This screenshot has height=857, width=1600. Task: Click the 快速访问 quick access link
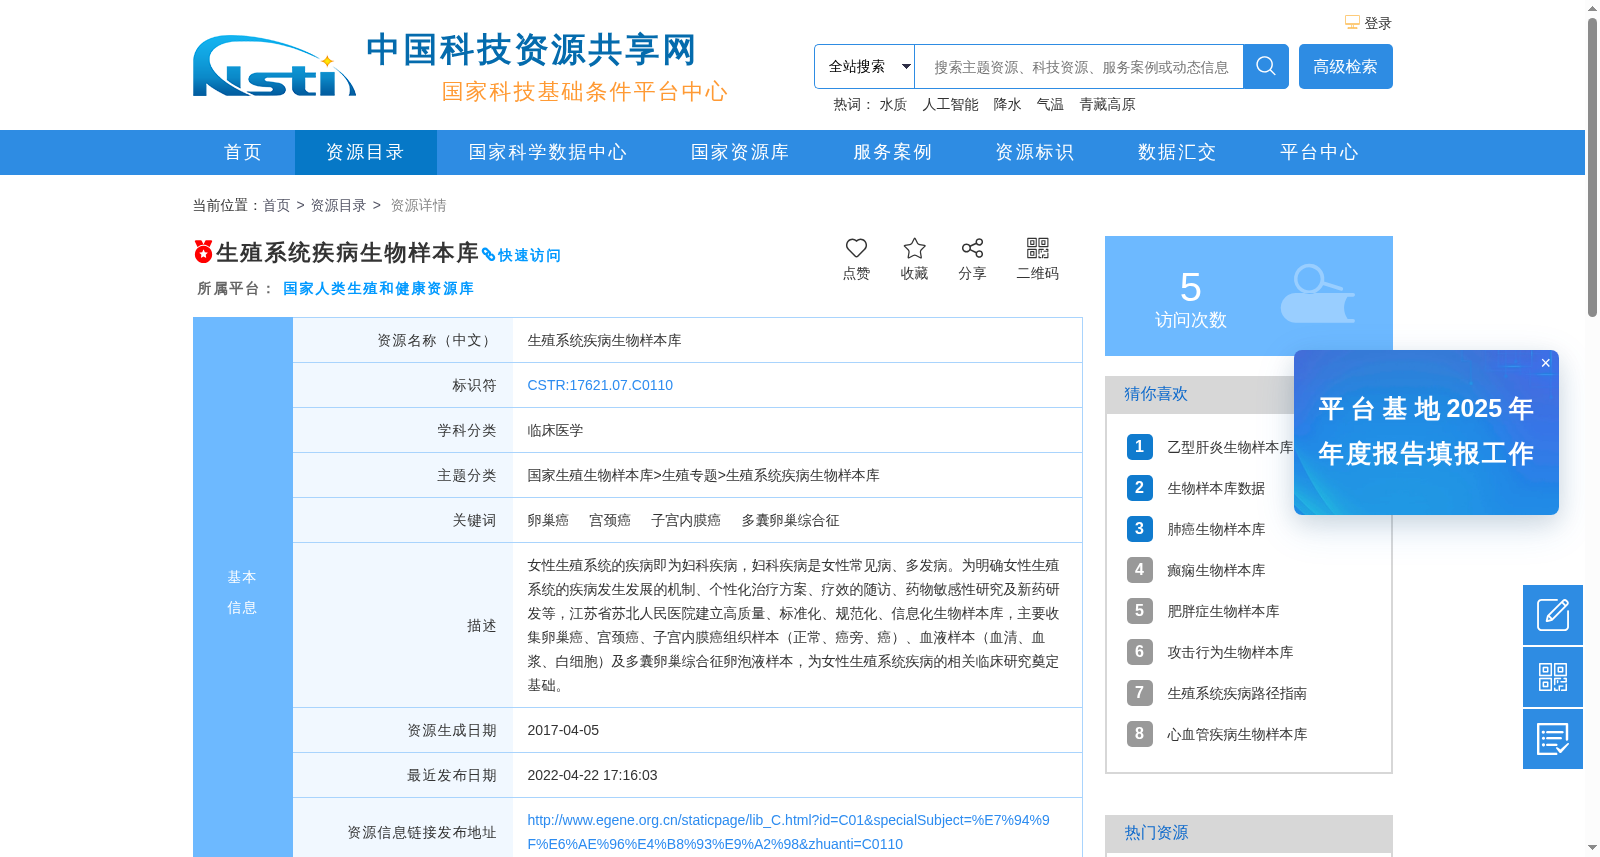(521, 255)
